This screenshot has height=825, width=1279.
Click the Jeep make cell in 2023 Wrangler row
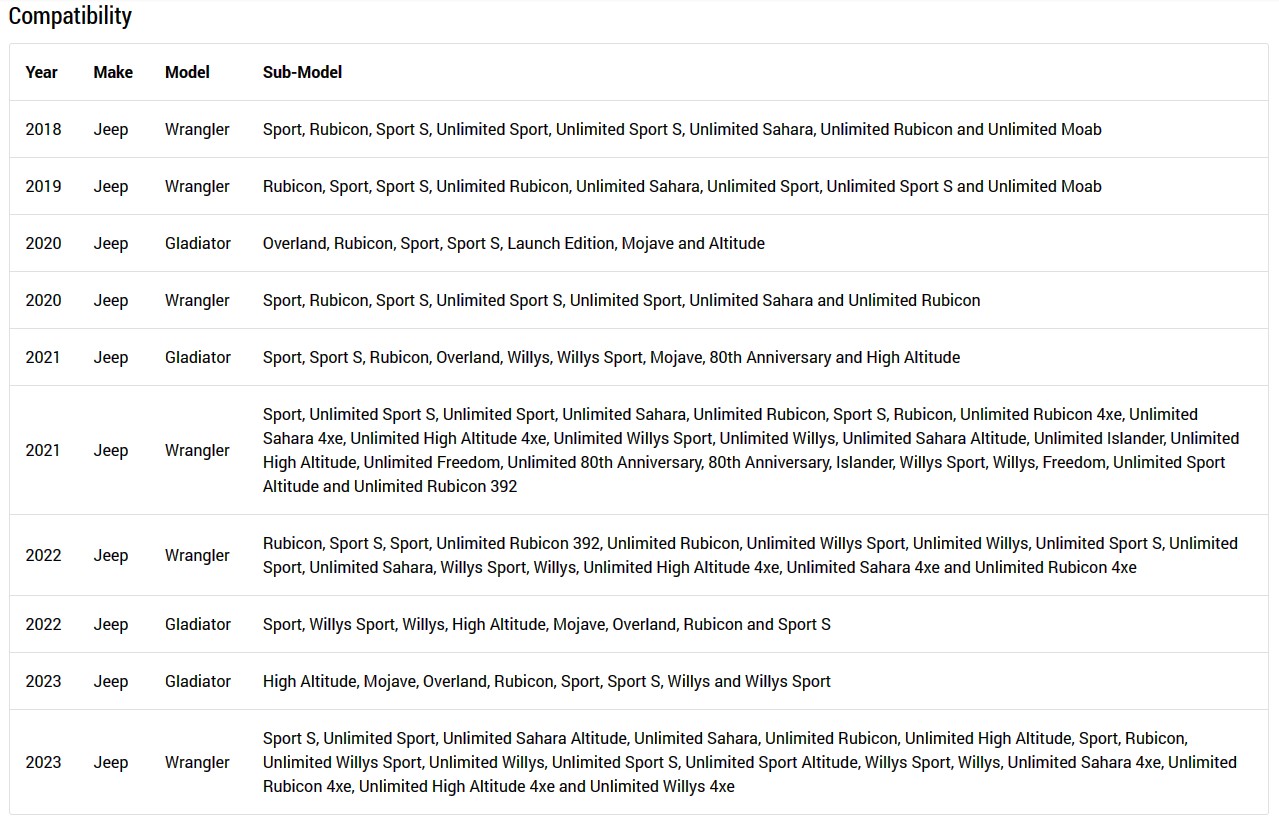pyautogui.click(x=111, y=762)
